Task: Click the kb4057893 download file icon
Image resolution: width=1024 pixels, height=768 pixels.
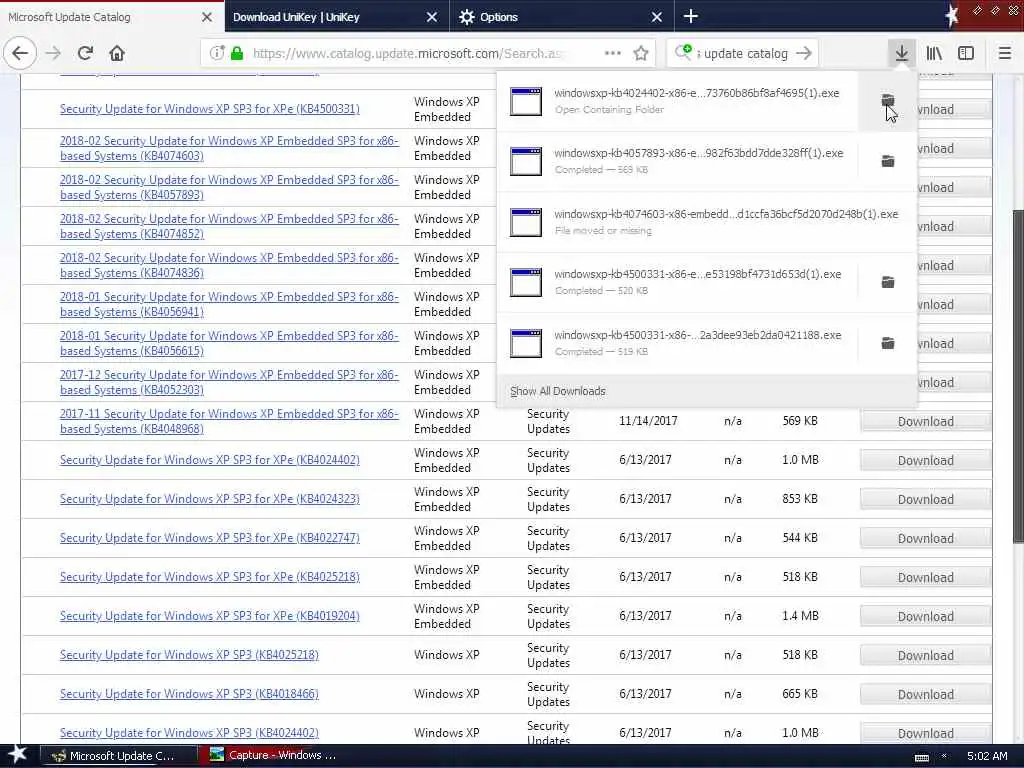Action: pyautogui.click(x=526, y=161)
